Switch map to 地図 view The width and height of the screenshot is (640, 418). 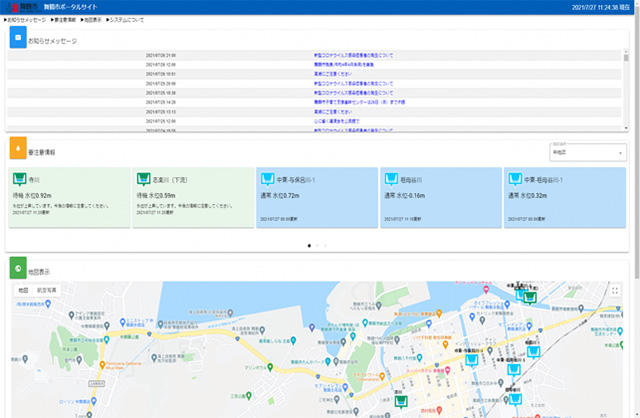(24, 290)
